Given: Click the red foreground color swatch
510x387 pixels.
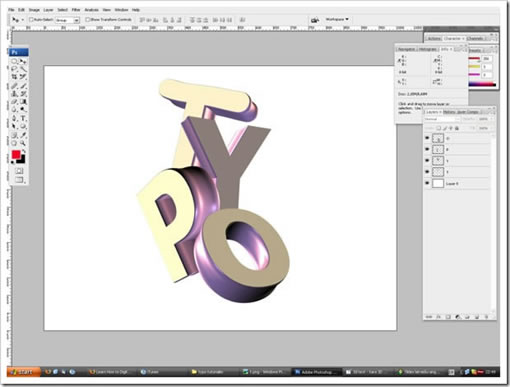Looking at the screenshot, I should (x=16, y=155).
